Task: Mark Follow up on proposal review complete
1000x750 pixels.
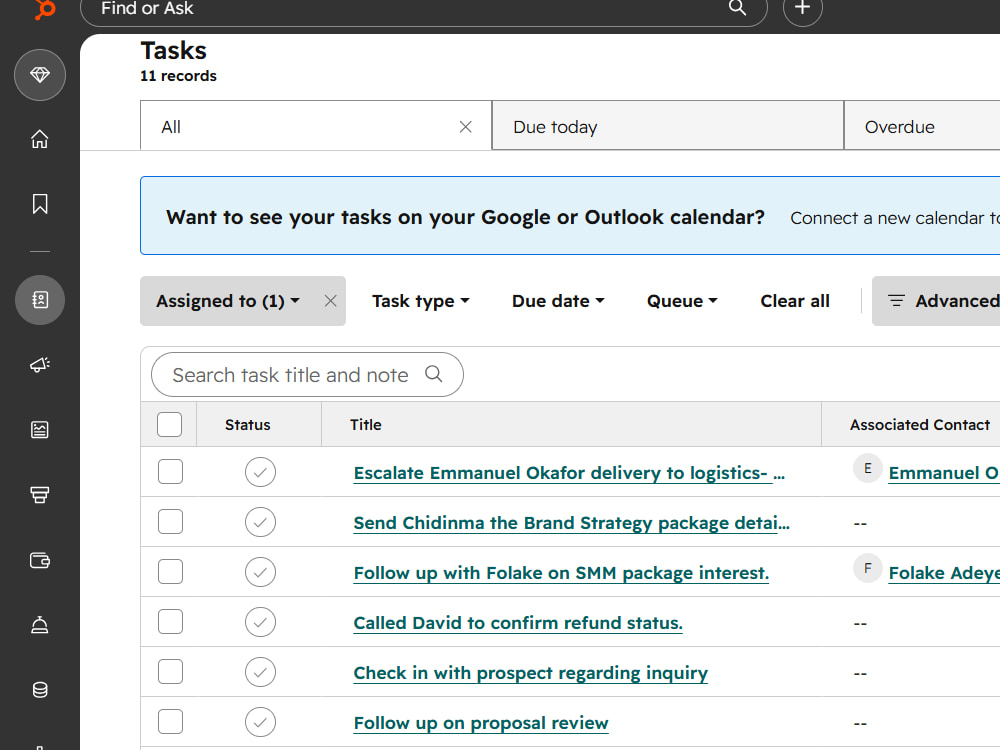Action: click(x=260, y=722)
